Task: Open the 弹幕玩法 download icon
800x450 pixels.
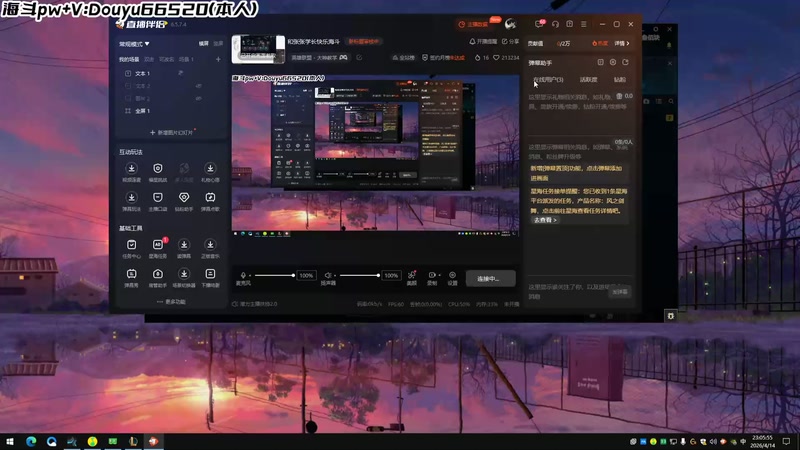Action: point(132,197)
